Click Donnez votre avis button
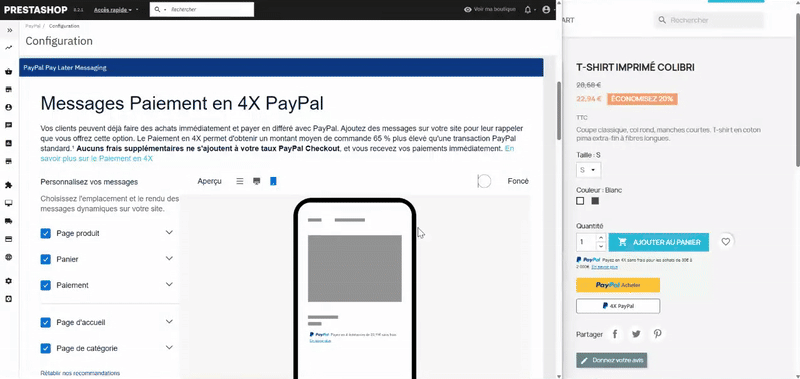 pos(612,360)
